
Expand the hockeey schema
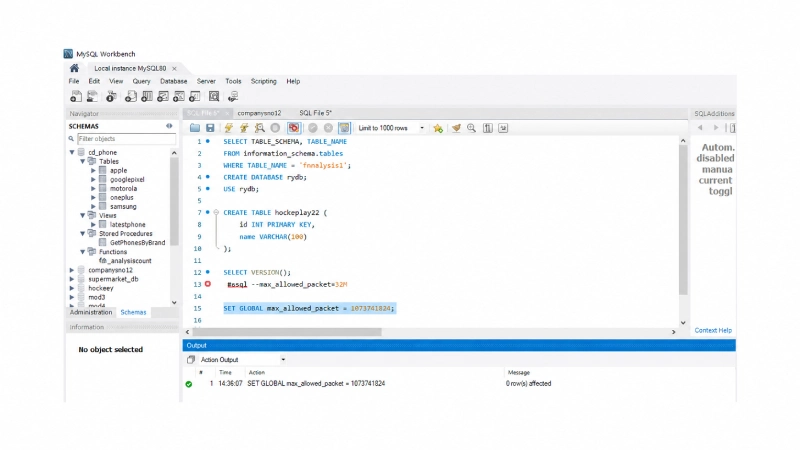point(72,288)
